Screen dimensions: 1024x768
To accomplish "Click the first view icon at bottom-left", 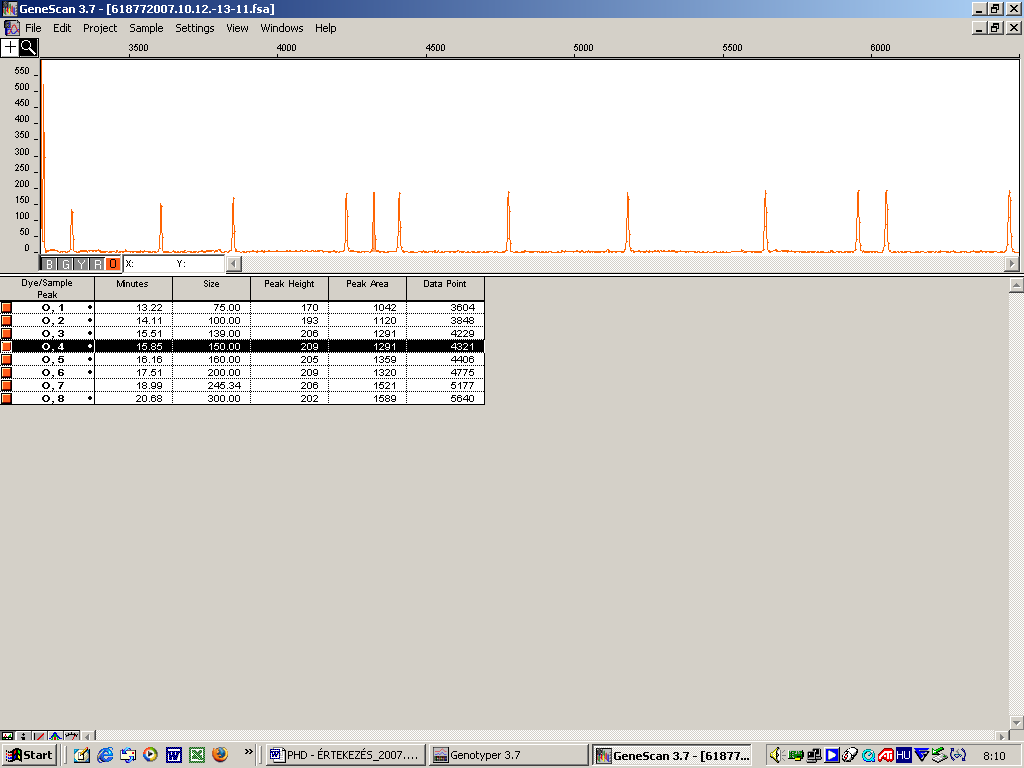I will point(7,737).
